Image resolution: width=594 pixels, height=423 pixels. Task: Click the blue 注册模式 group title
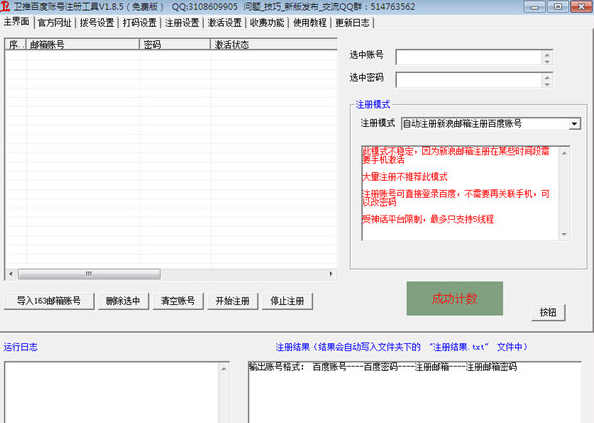(373, 105)
